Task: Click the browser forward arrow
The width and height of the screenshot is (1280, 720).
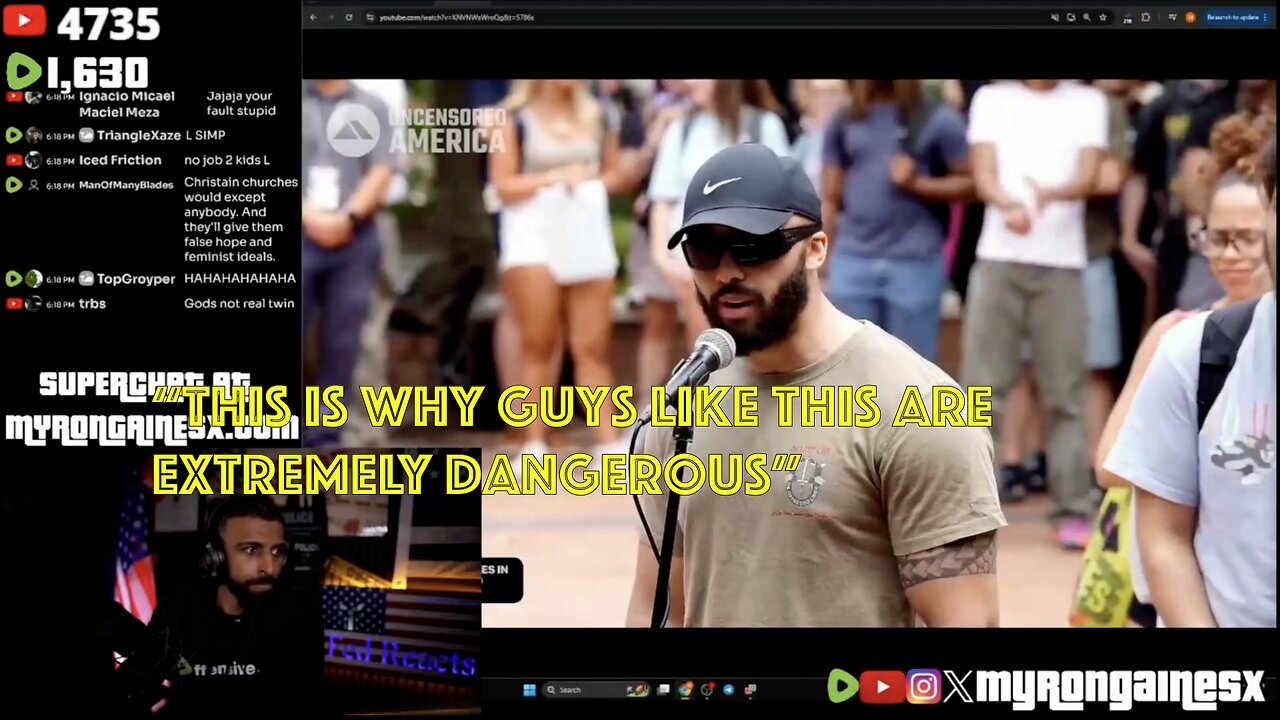Action: point(331,17)
